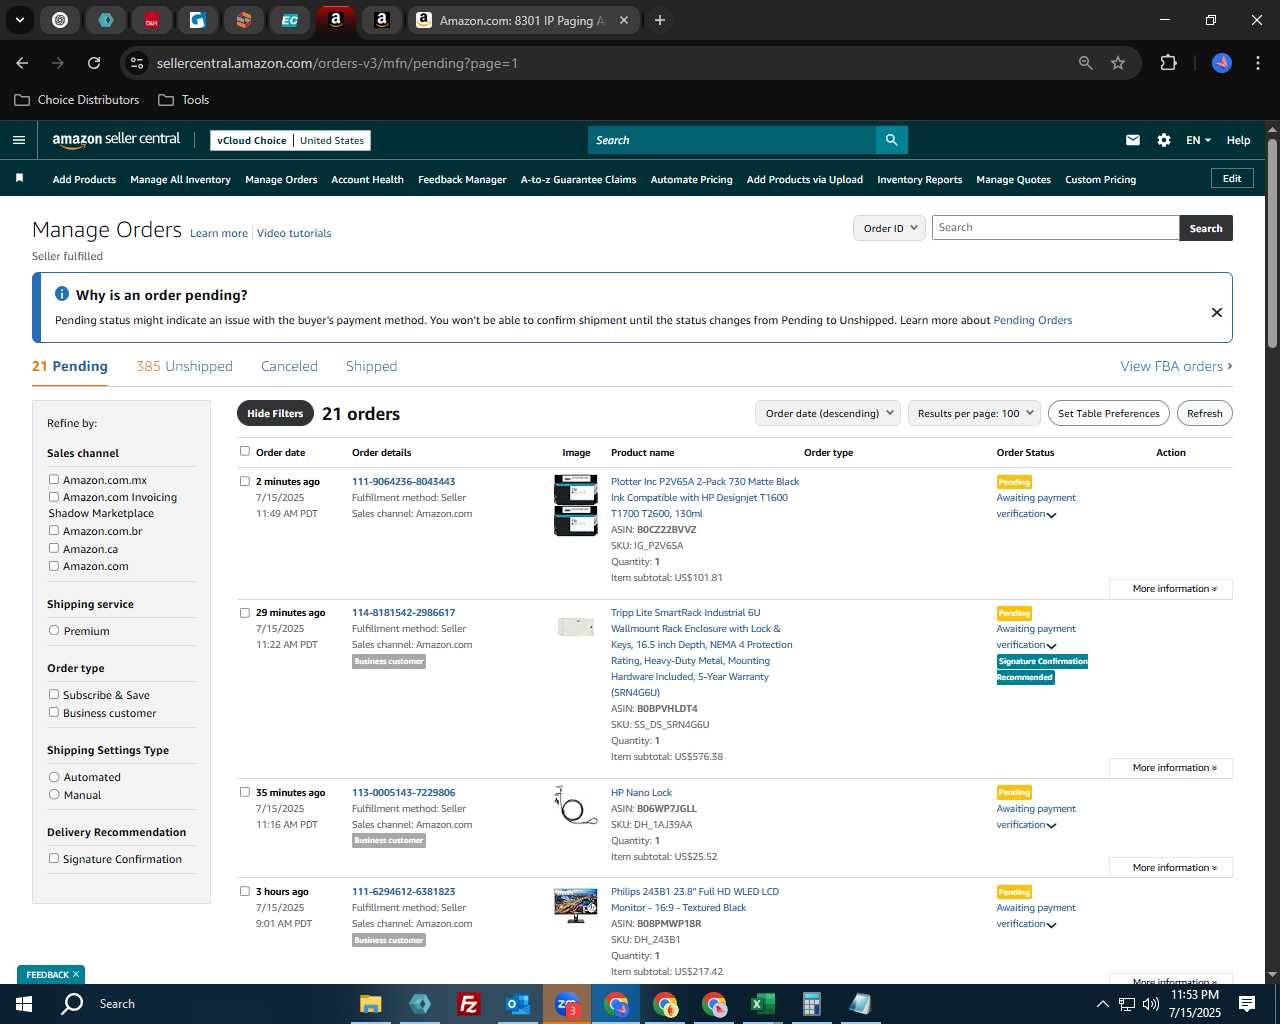Click the bookmark icon in navigation bar

click(x=19, y=179)
